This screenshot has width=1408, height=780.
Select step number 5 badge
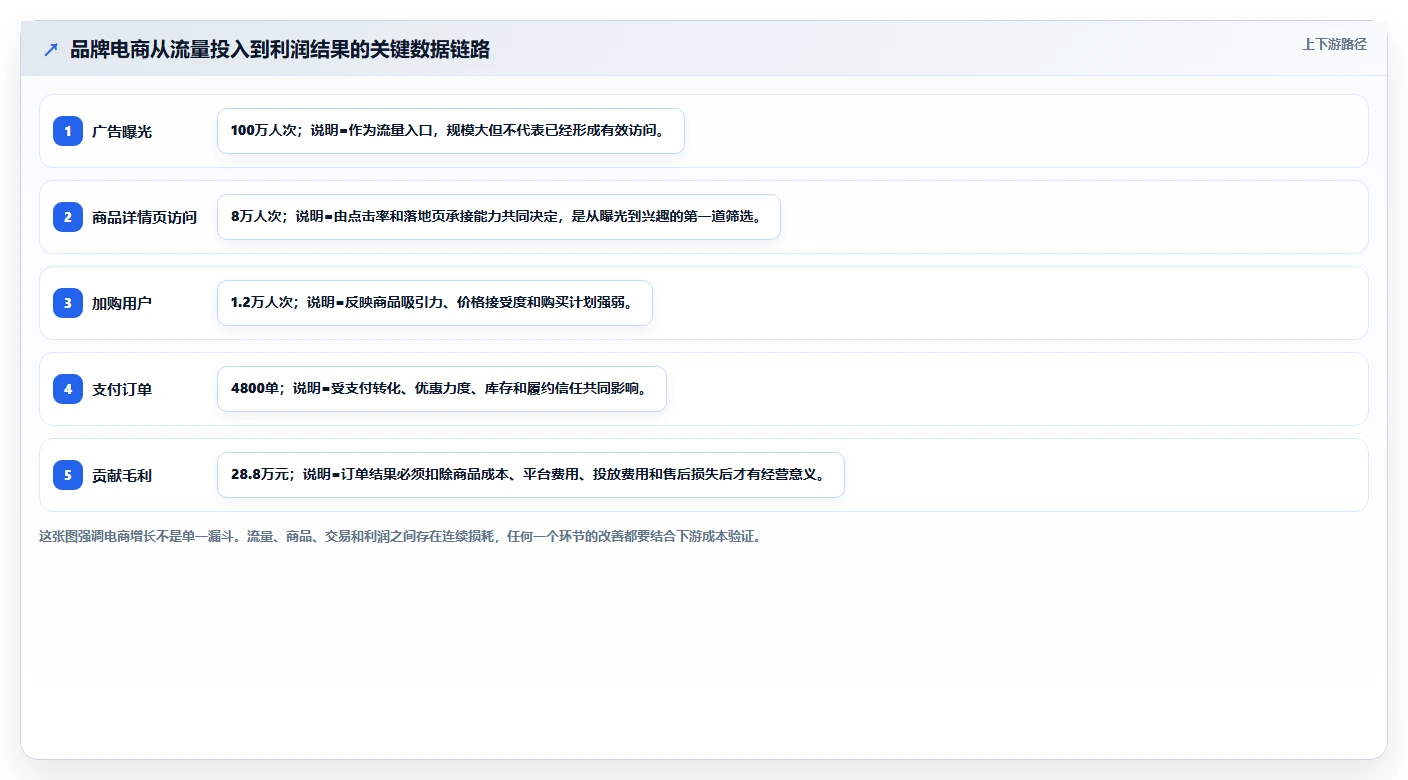[68, 475]
